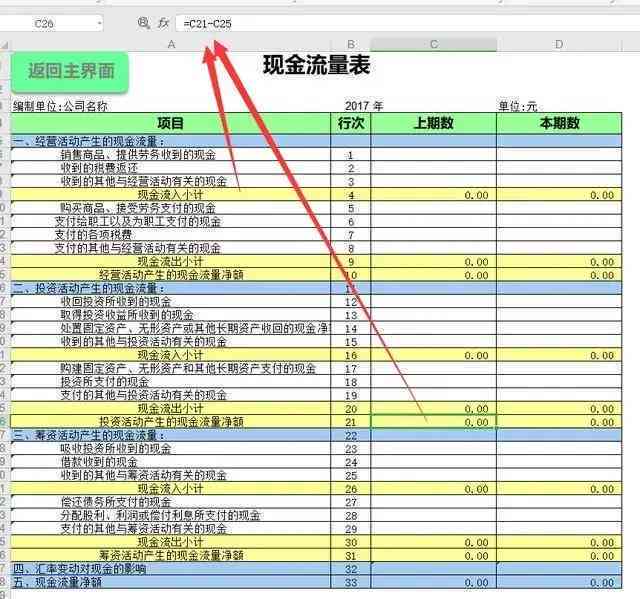Click the magnifier icon beside fx
Image resolution: width=640 pixels, height=599 pixels.
tap(143, 23)
